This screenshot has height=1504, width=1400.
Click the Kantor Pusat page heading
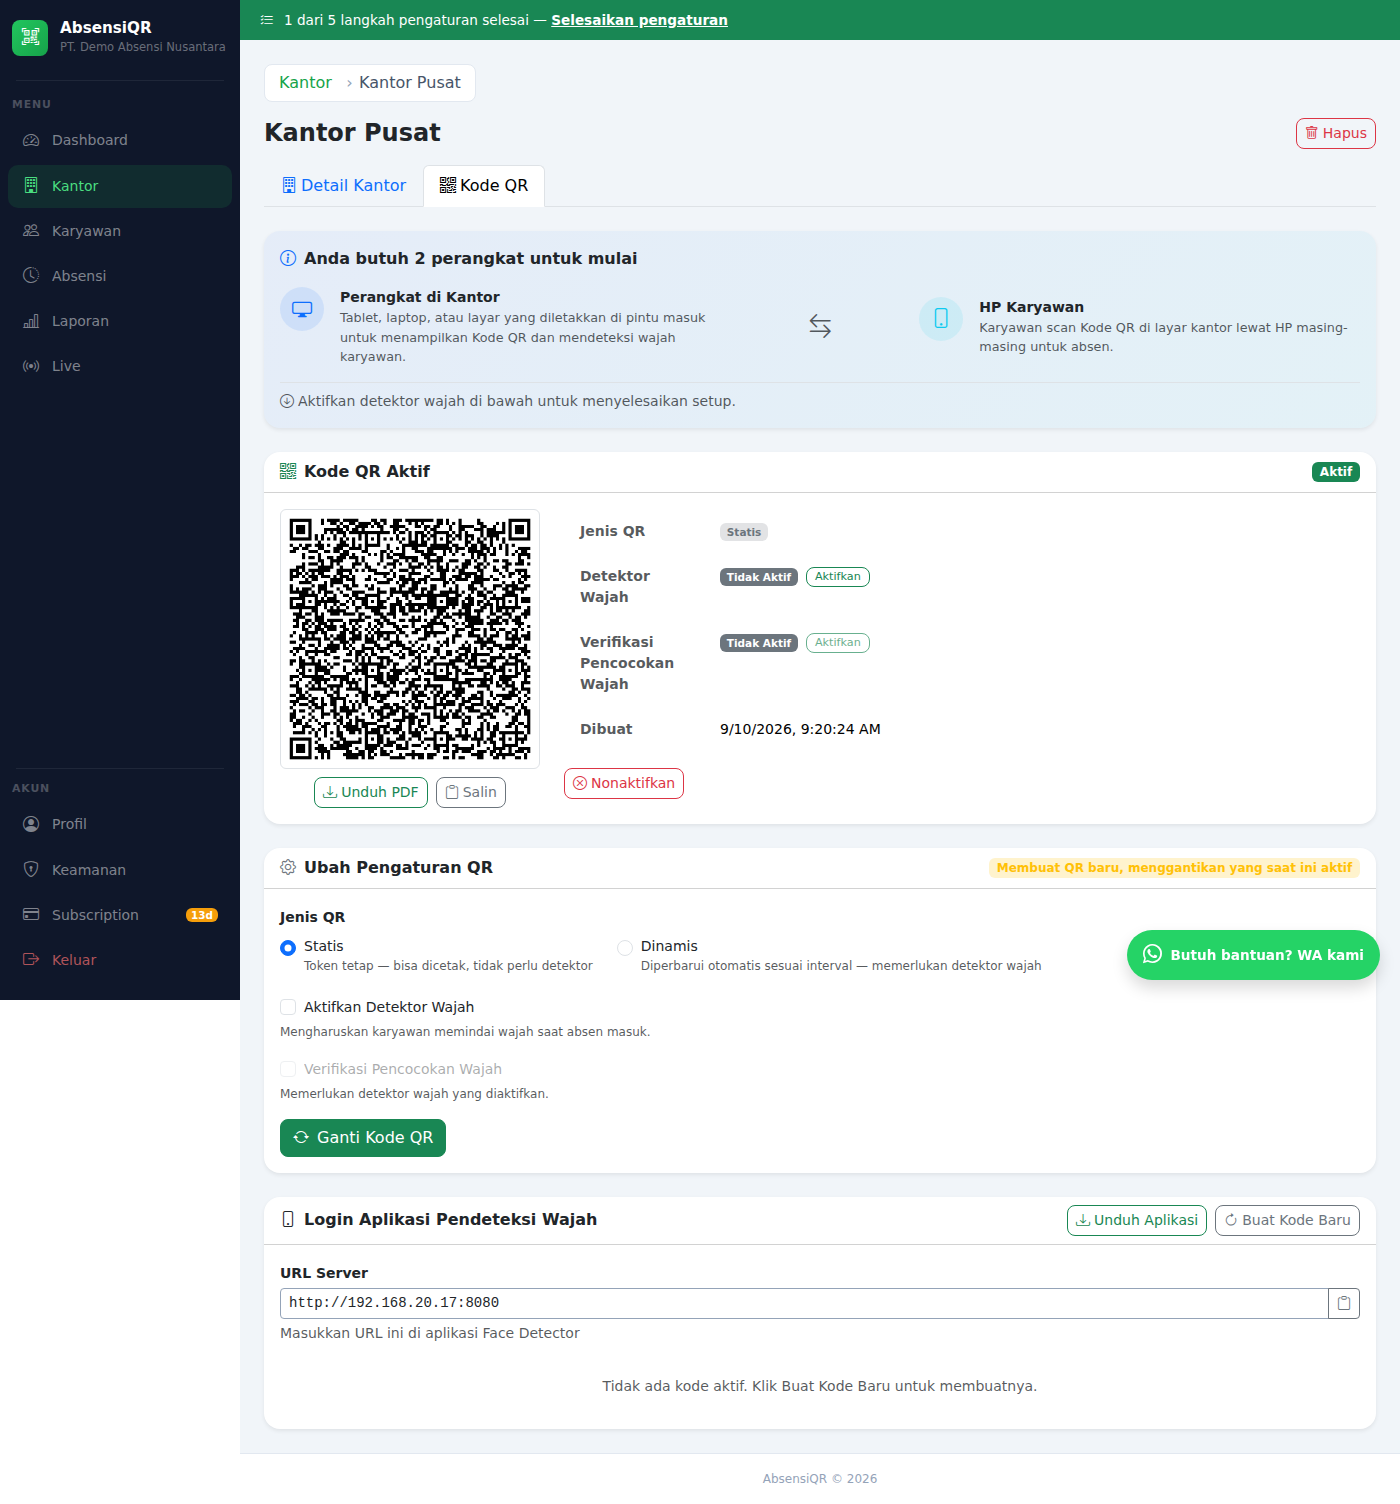tap(352, 133)
